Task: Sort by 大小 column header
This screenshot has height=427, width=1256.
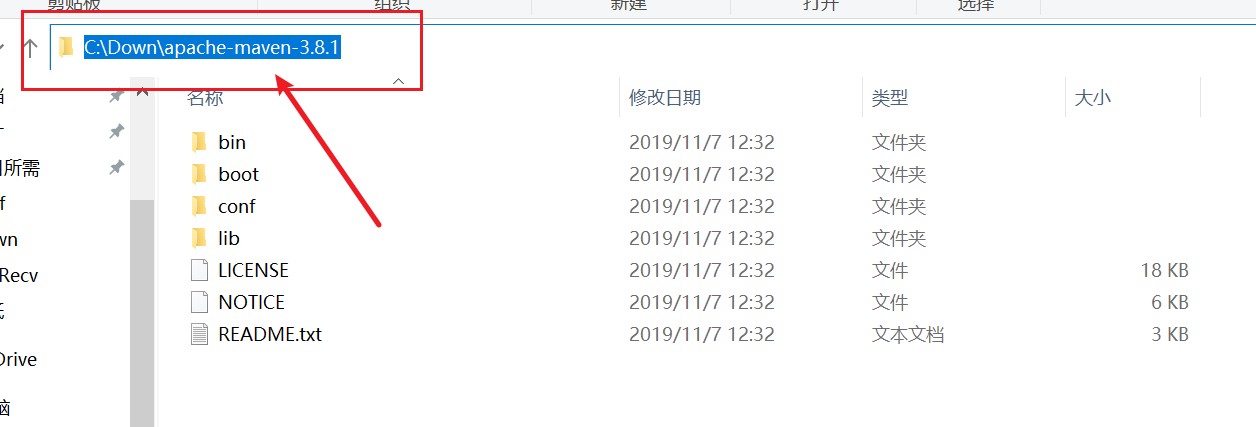Action: 1092,97
